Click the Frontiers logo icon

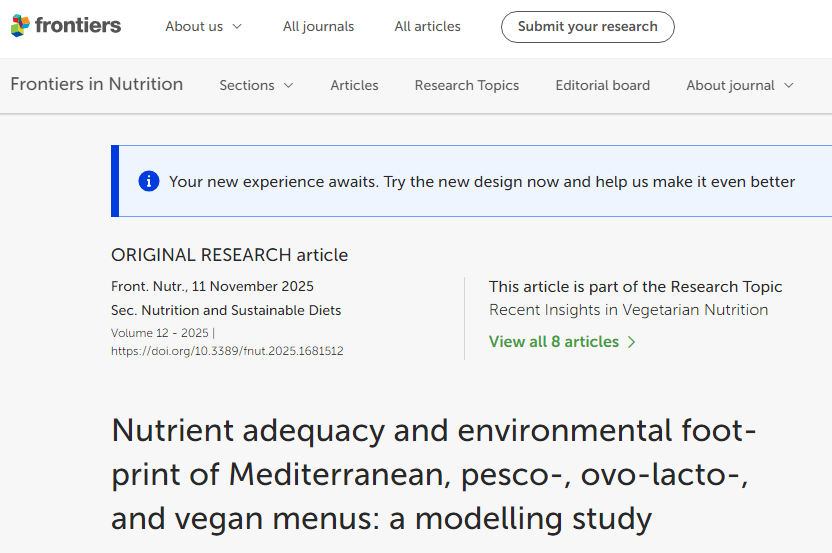20,26
